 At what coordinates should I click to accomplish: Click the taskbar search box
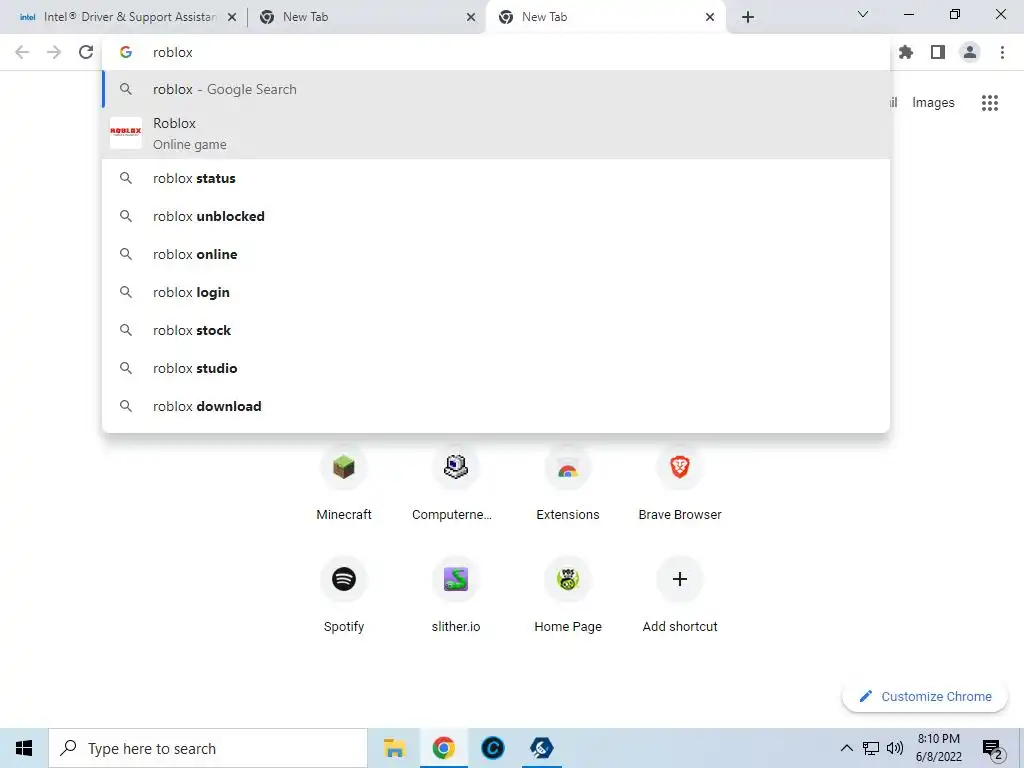(208, 748)
